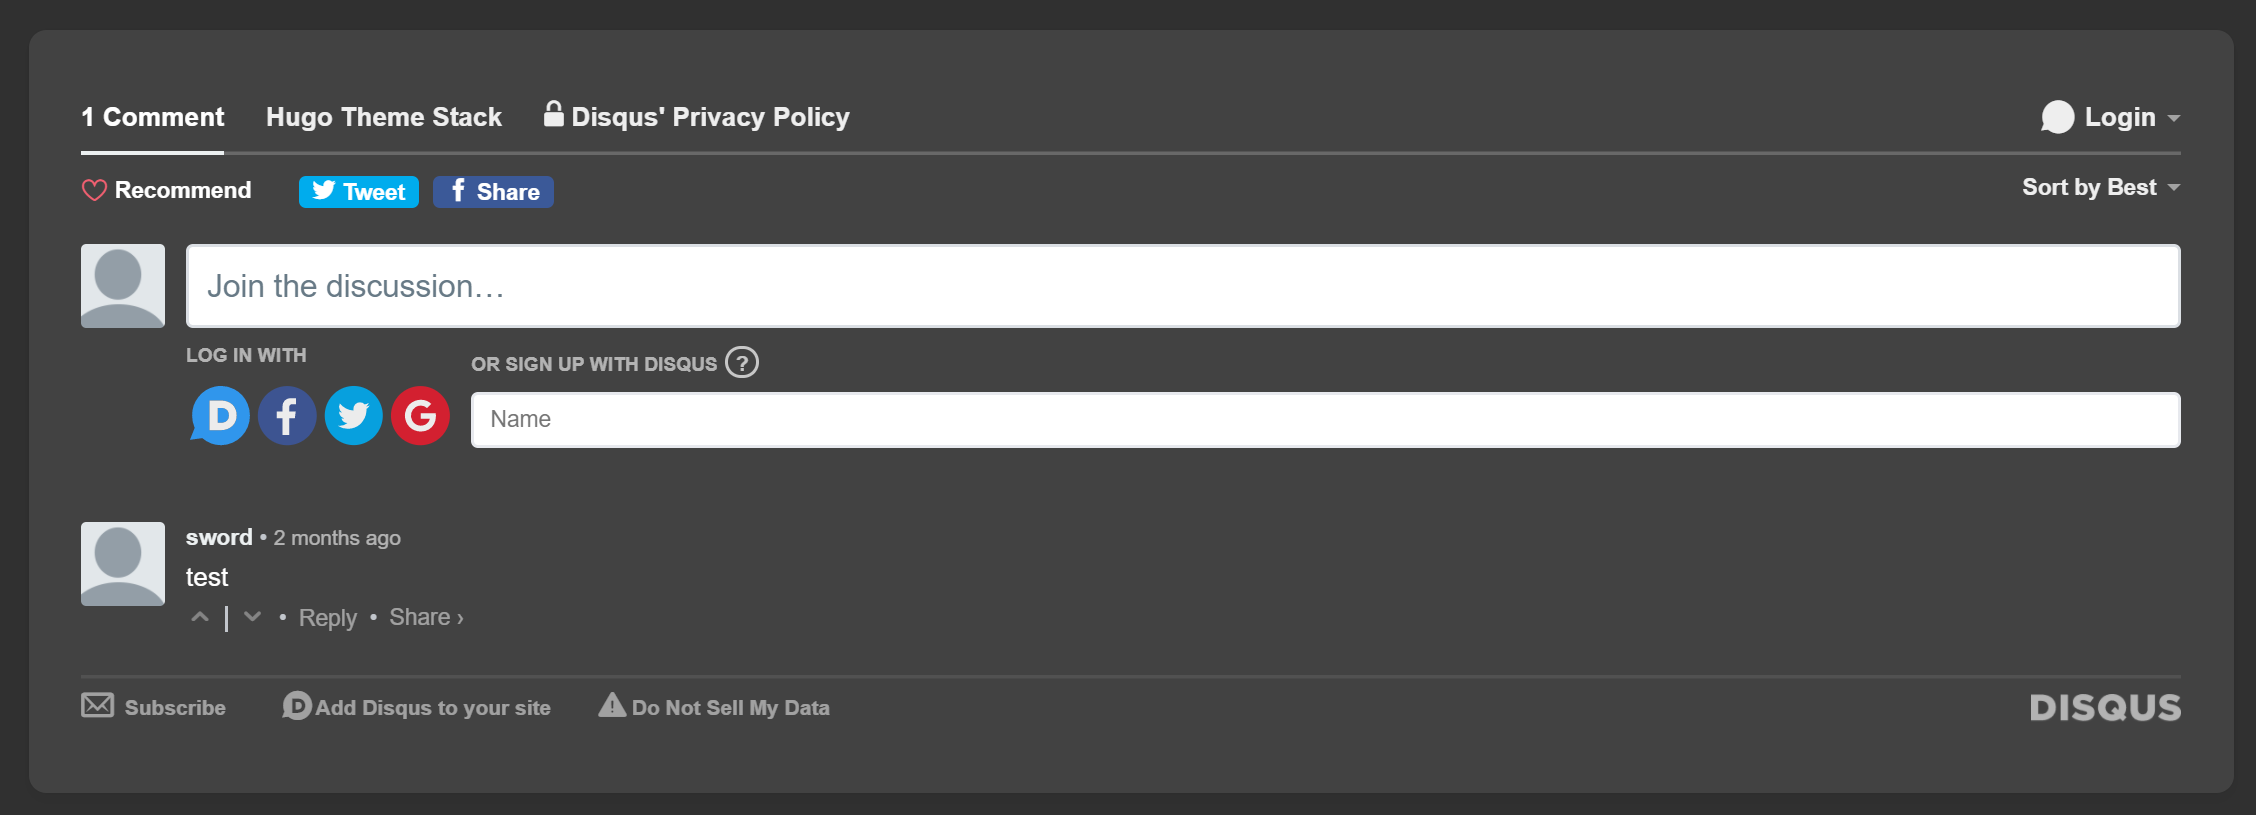Log in with Facebook
The width and height of the screenshot is (2256, 815).
tap(287, 415)
